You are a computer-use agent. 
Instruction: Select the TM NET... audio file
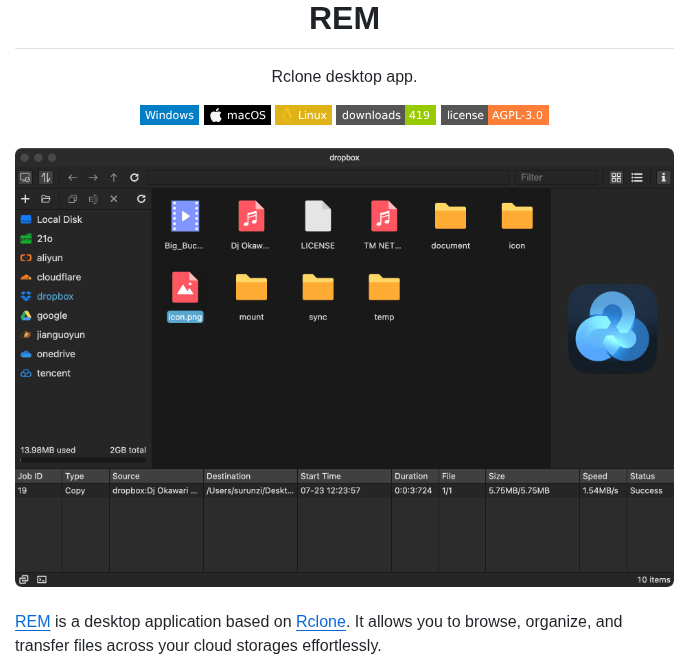(383, 224)
